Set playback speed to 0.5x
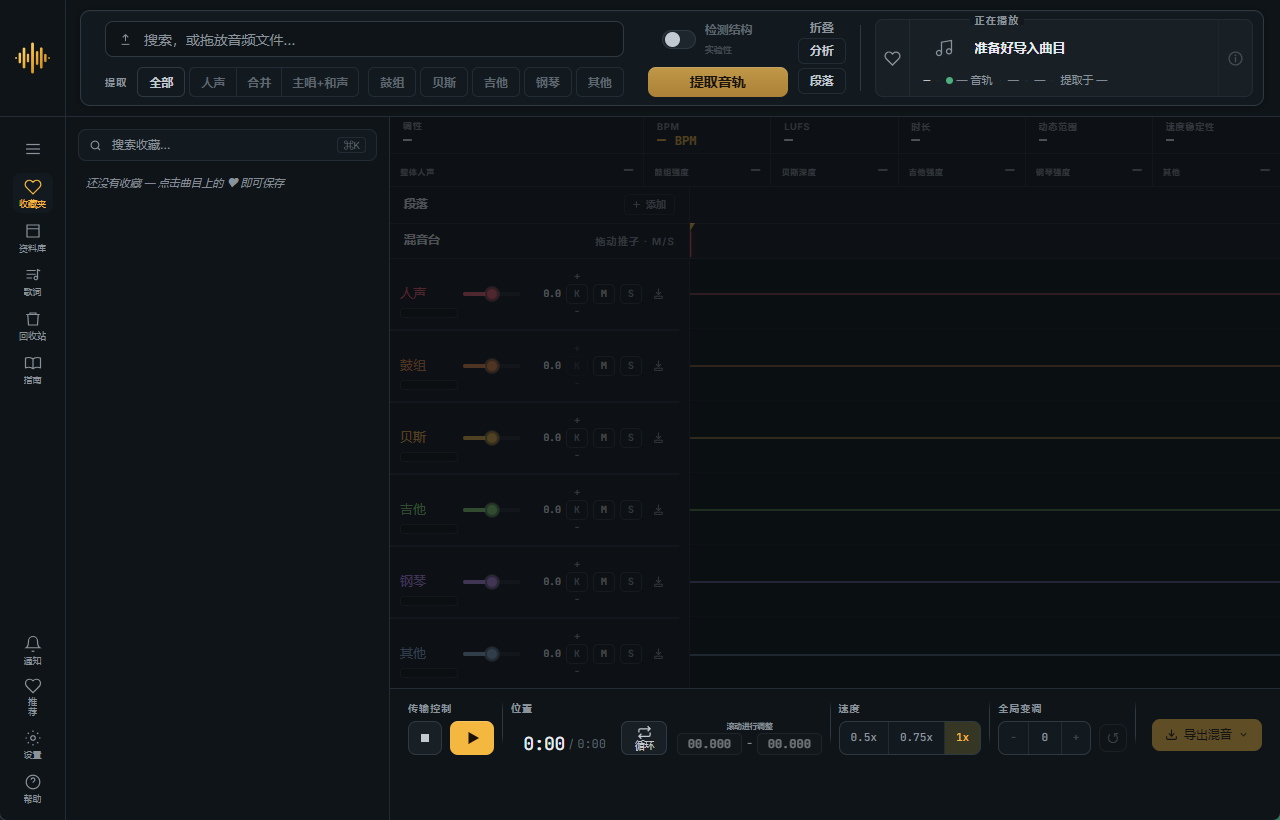 [x=864, y=738]
